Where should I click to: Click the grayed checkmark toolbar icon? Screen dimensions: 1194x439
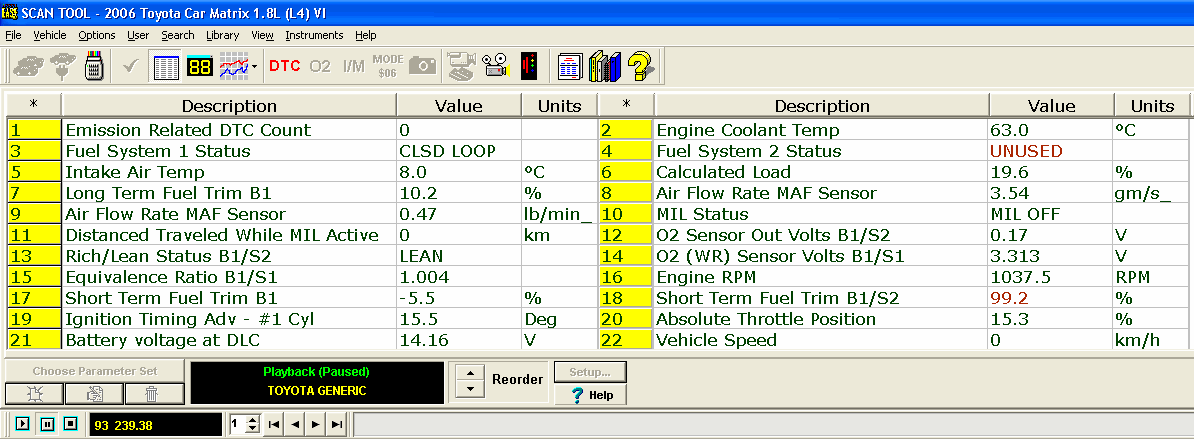pyautogui.click(x=130, y=66)
